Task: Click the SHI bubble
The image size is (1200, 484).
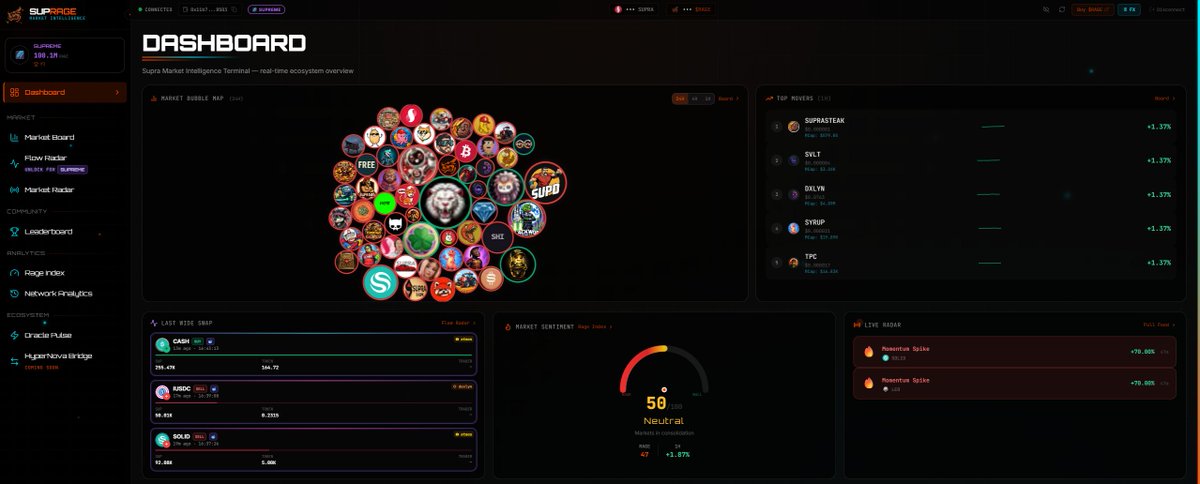Action: 498,236
